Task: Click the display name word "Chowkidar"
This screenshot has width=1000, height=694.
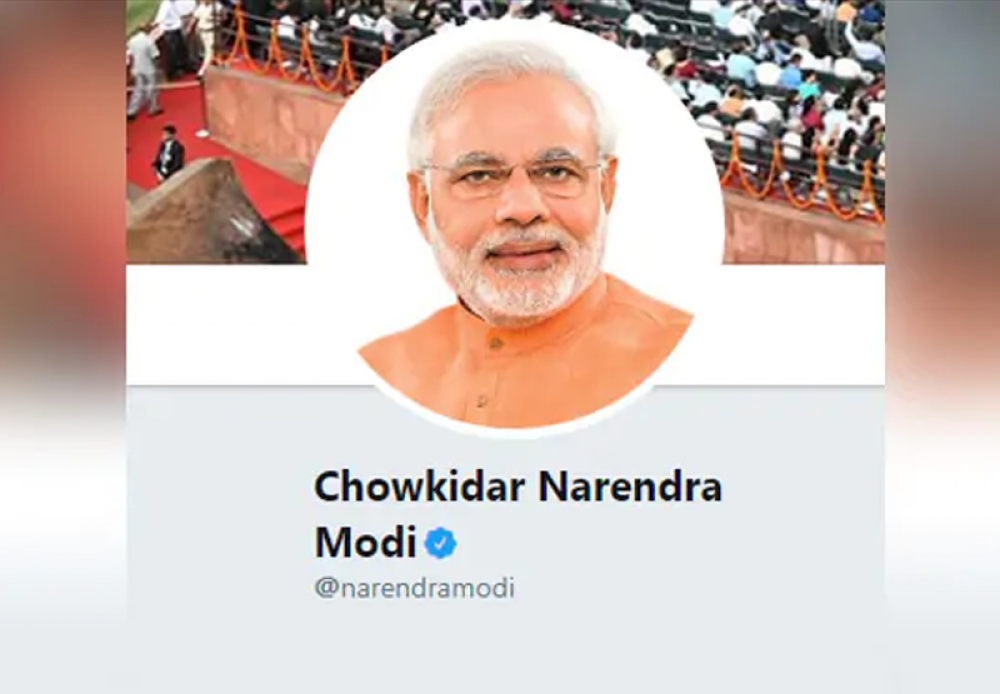Action: click(x=420, y=487)
